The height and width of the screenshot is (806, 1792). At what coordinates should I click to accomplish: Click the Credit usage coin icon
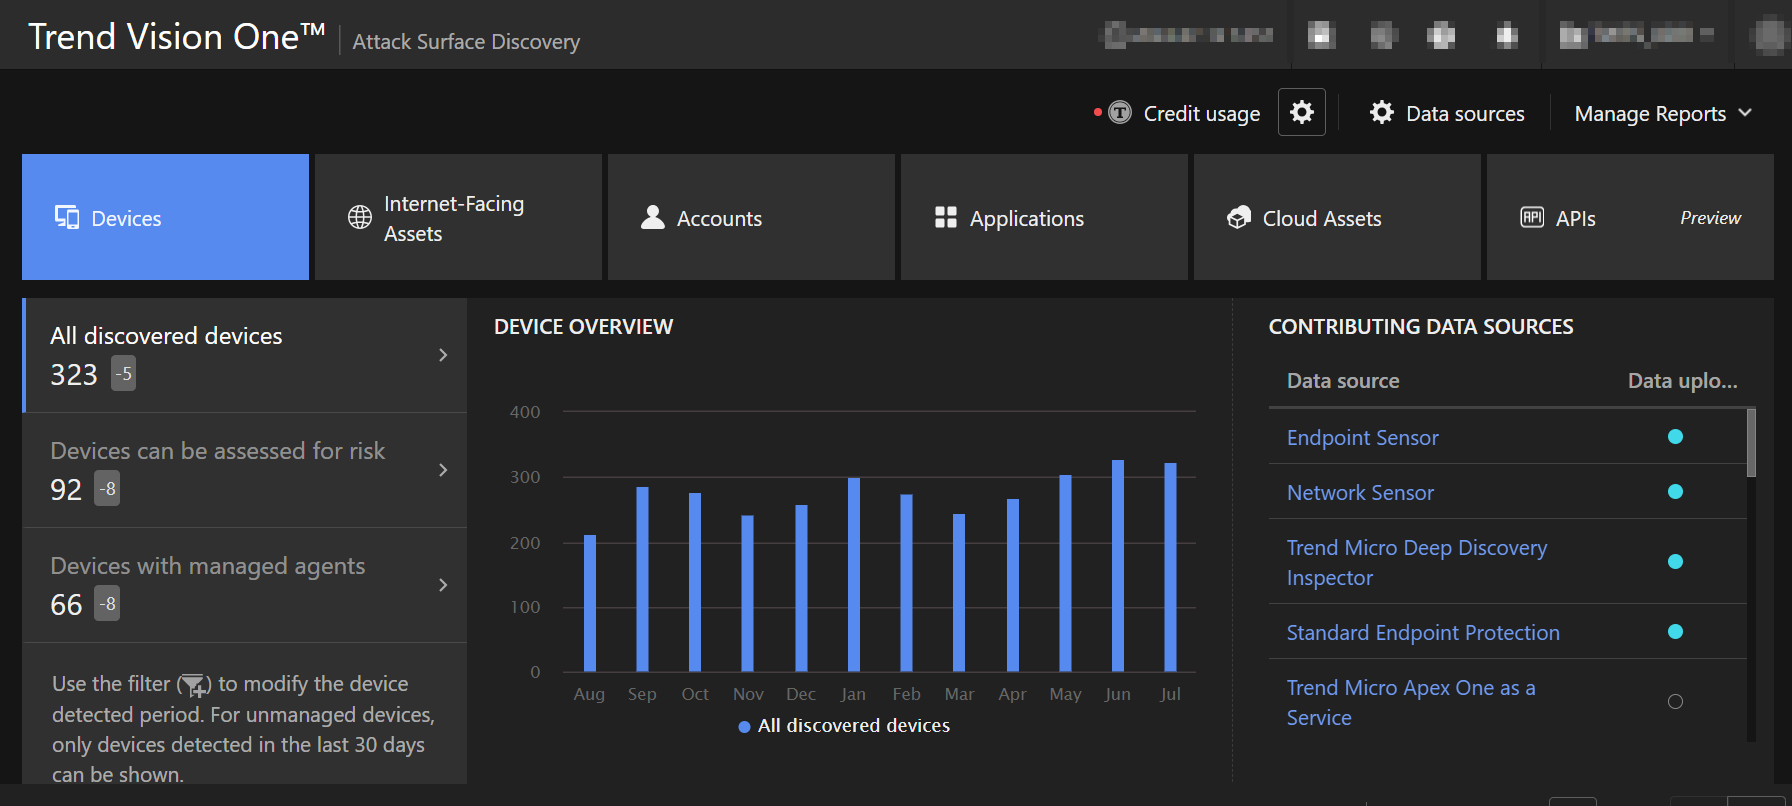click(x=1120, y=113)
